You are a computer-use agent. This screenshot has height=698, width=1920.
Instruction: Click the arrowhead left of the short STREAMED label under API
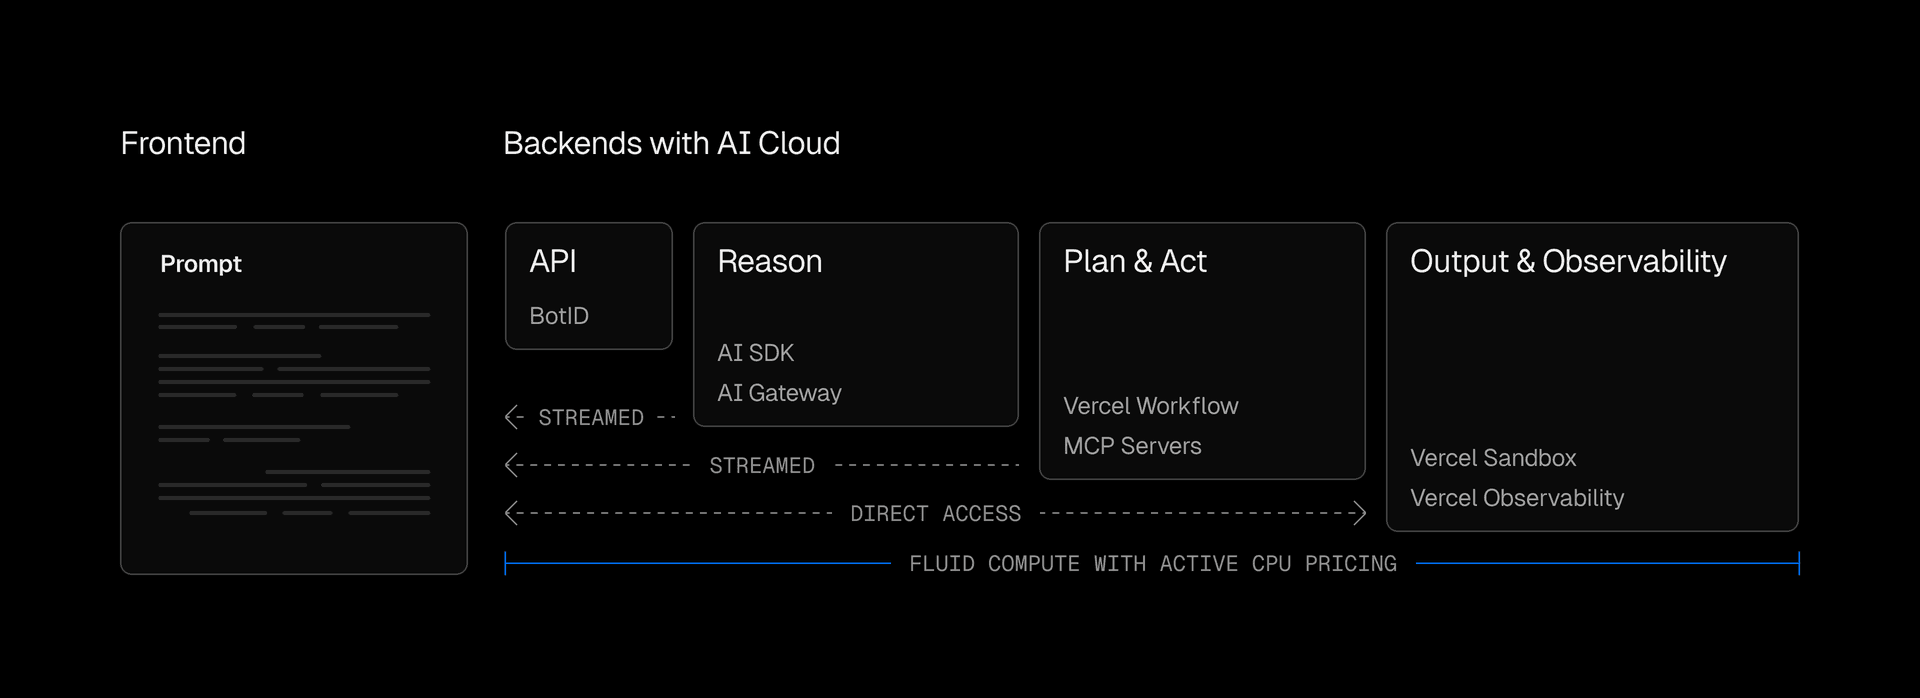513,417
